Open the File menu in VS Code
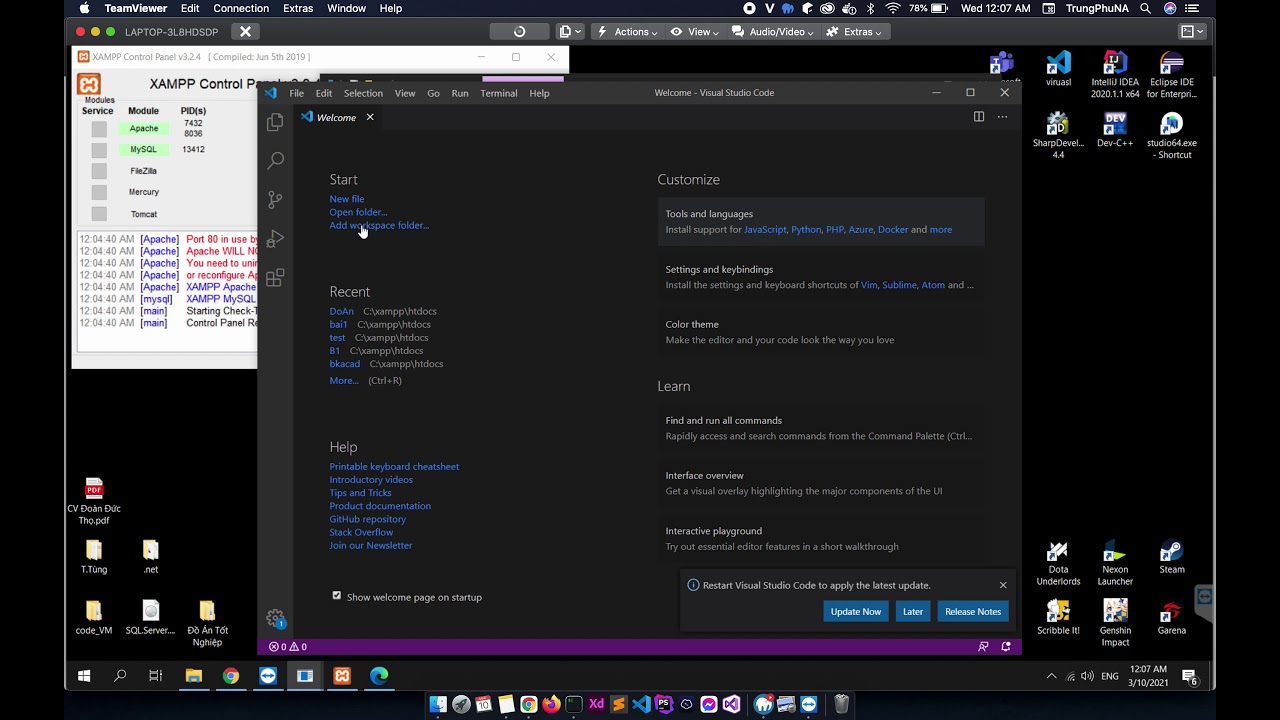The width and height of the screenshot is (1280, 720). [x=297, y=93]
